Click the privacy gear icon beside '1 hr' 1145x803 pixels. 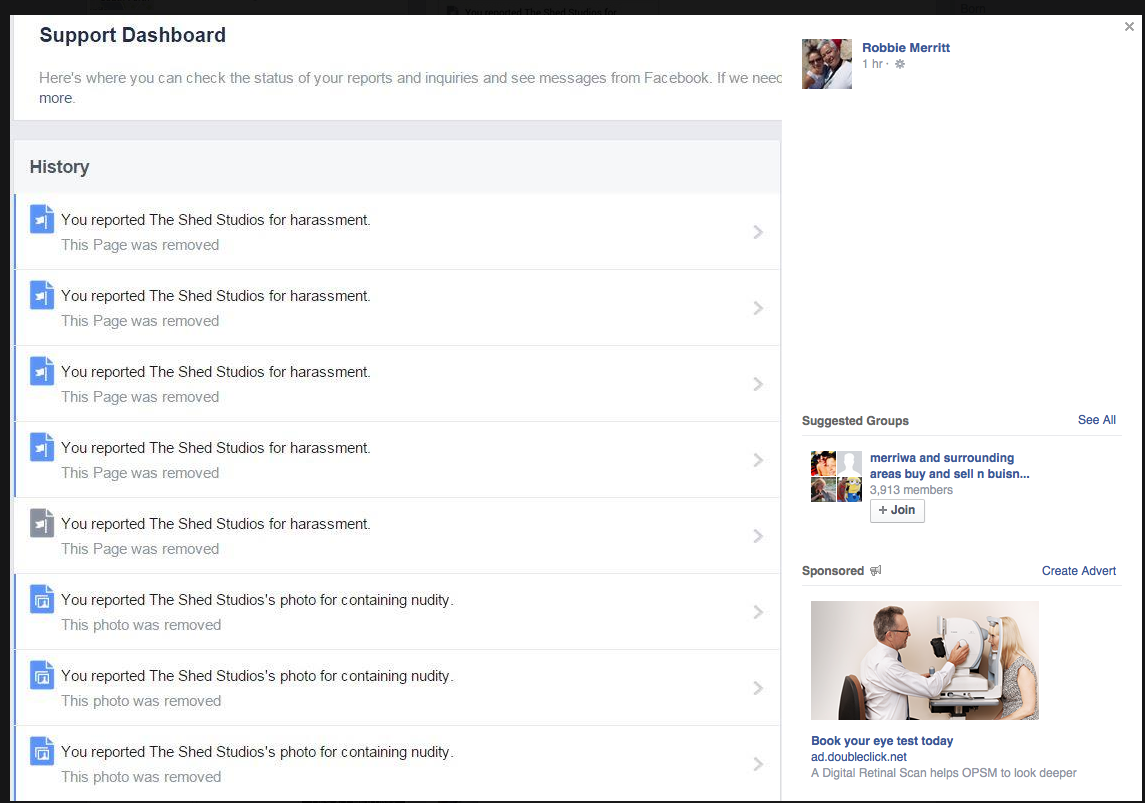899,64
